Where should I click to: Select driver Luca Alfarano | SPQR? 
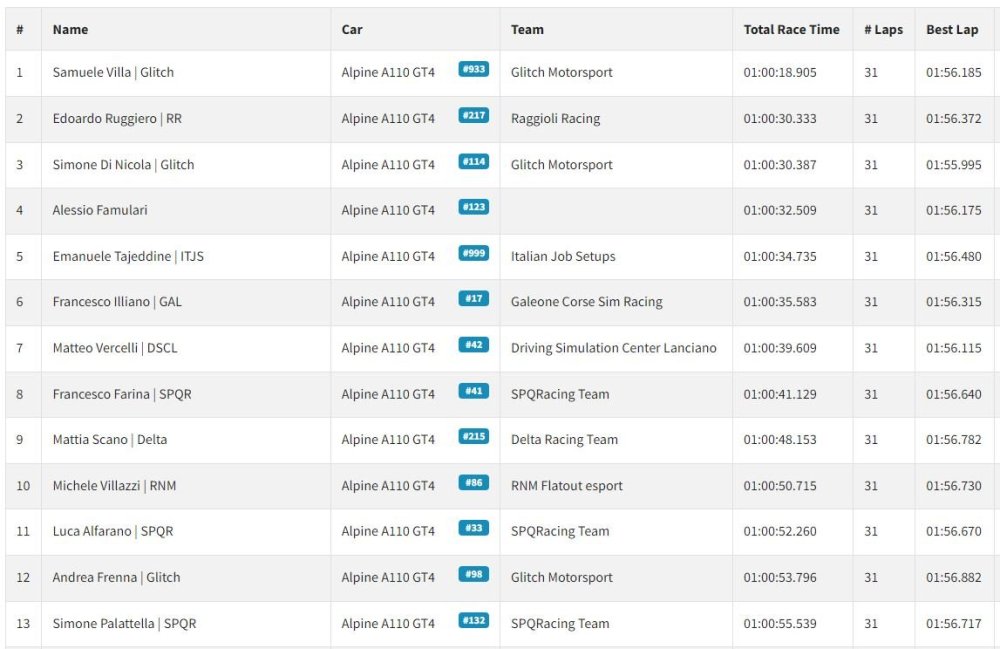(x=113, y=531)
